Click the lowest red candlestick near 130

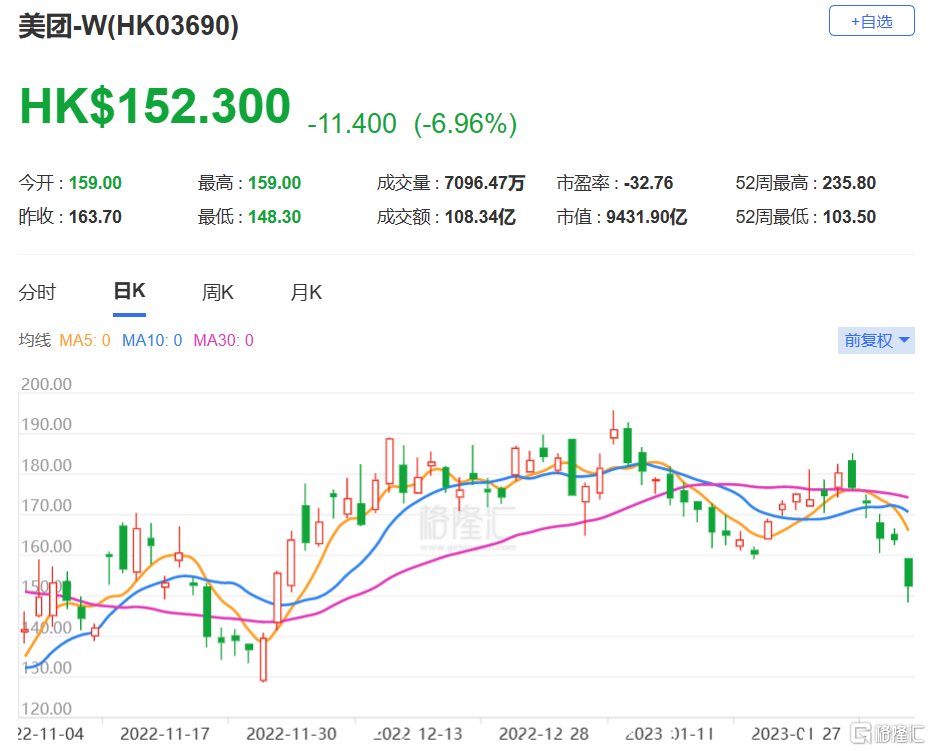[x=263, y=658]
